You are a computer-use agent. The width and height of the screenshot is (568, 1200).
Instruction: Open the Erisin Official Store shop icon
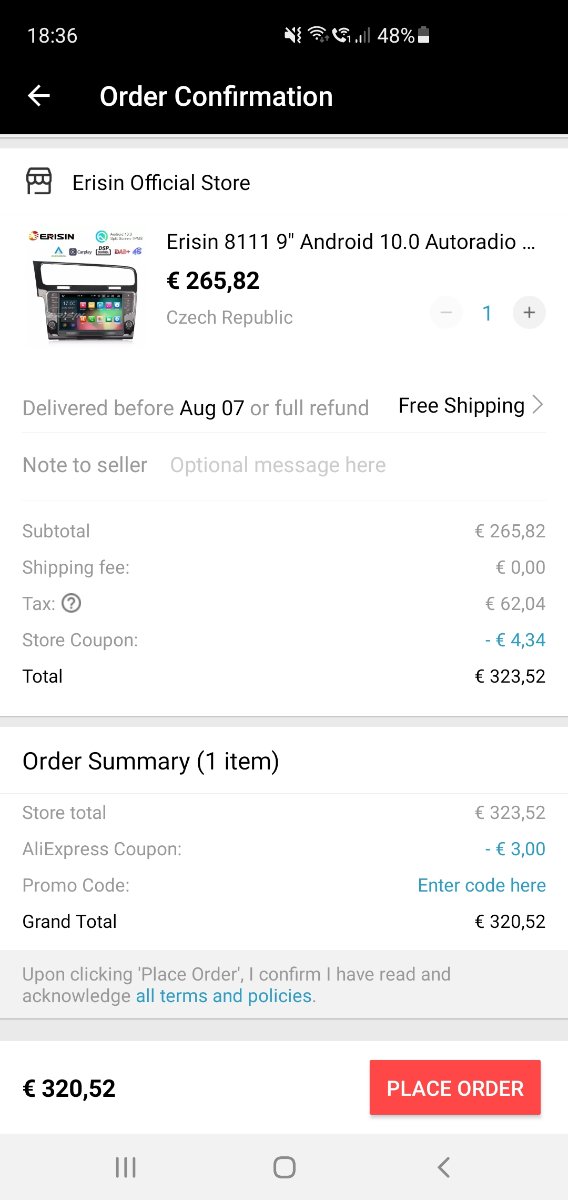38,182
